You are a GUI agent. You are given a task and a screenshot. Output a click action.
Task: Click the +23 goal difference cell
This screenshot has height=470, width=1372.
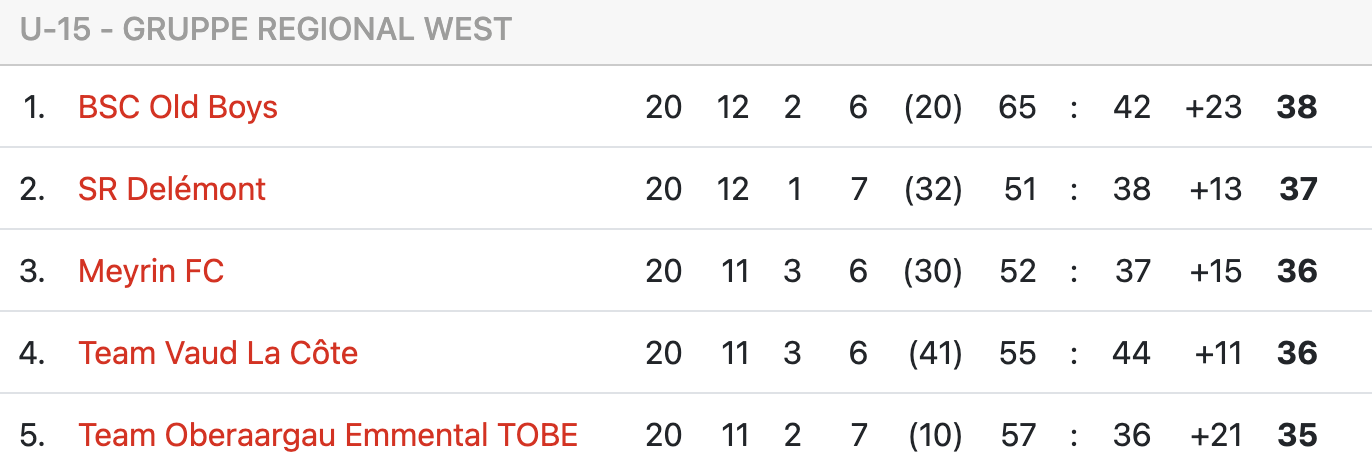pyautogui.click(x=1213, y=107)
